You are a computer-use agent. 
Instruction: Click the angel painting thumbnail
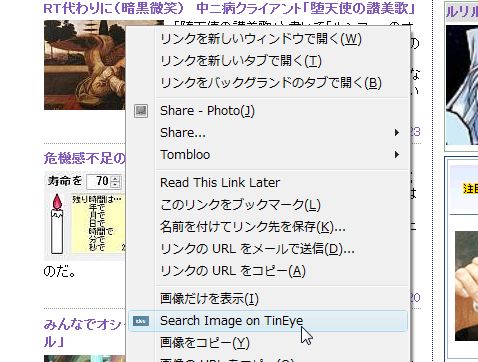[85, 65]
